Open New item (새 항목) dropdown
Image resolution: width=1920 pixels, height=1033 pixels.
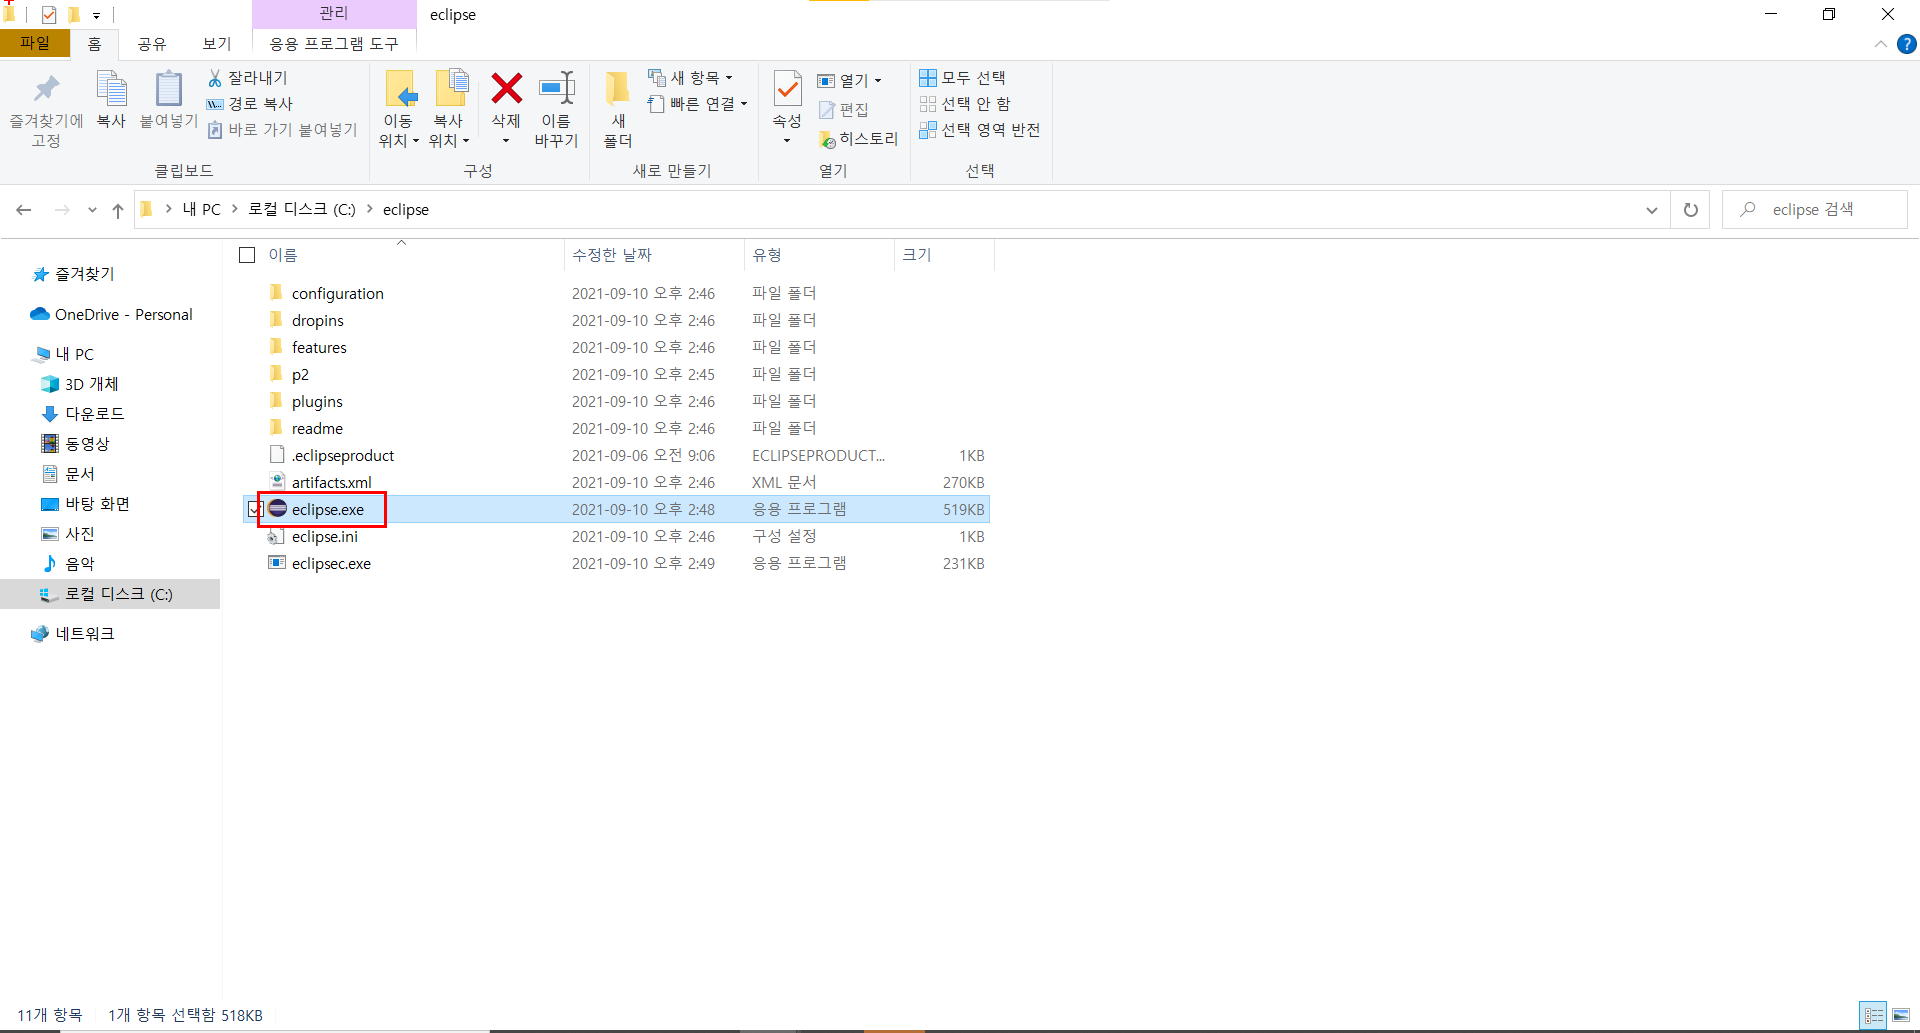pos(690,78)
